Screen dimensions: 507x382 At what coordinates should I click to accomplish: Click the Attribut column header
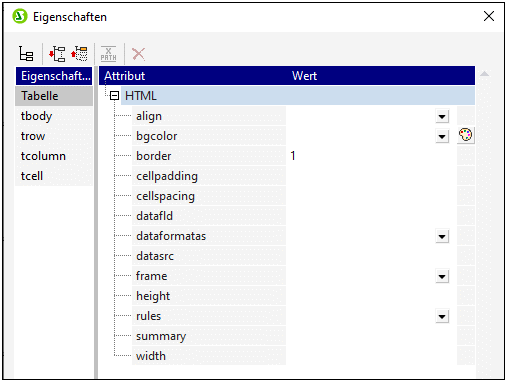(x=193, y=76)
